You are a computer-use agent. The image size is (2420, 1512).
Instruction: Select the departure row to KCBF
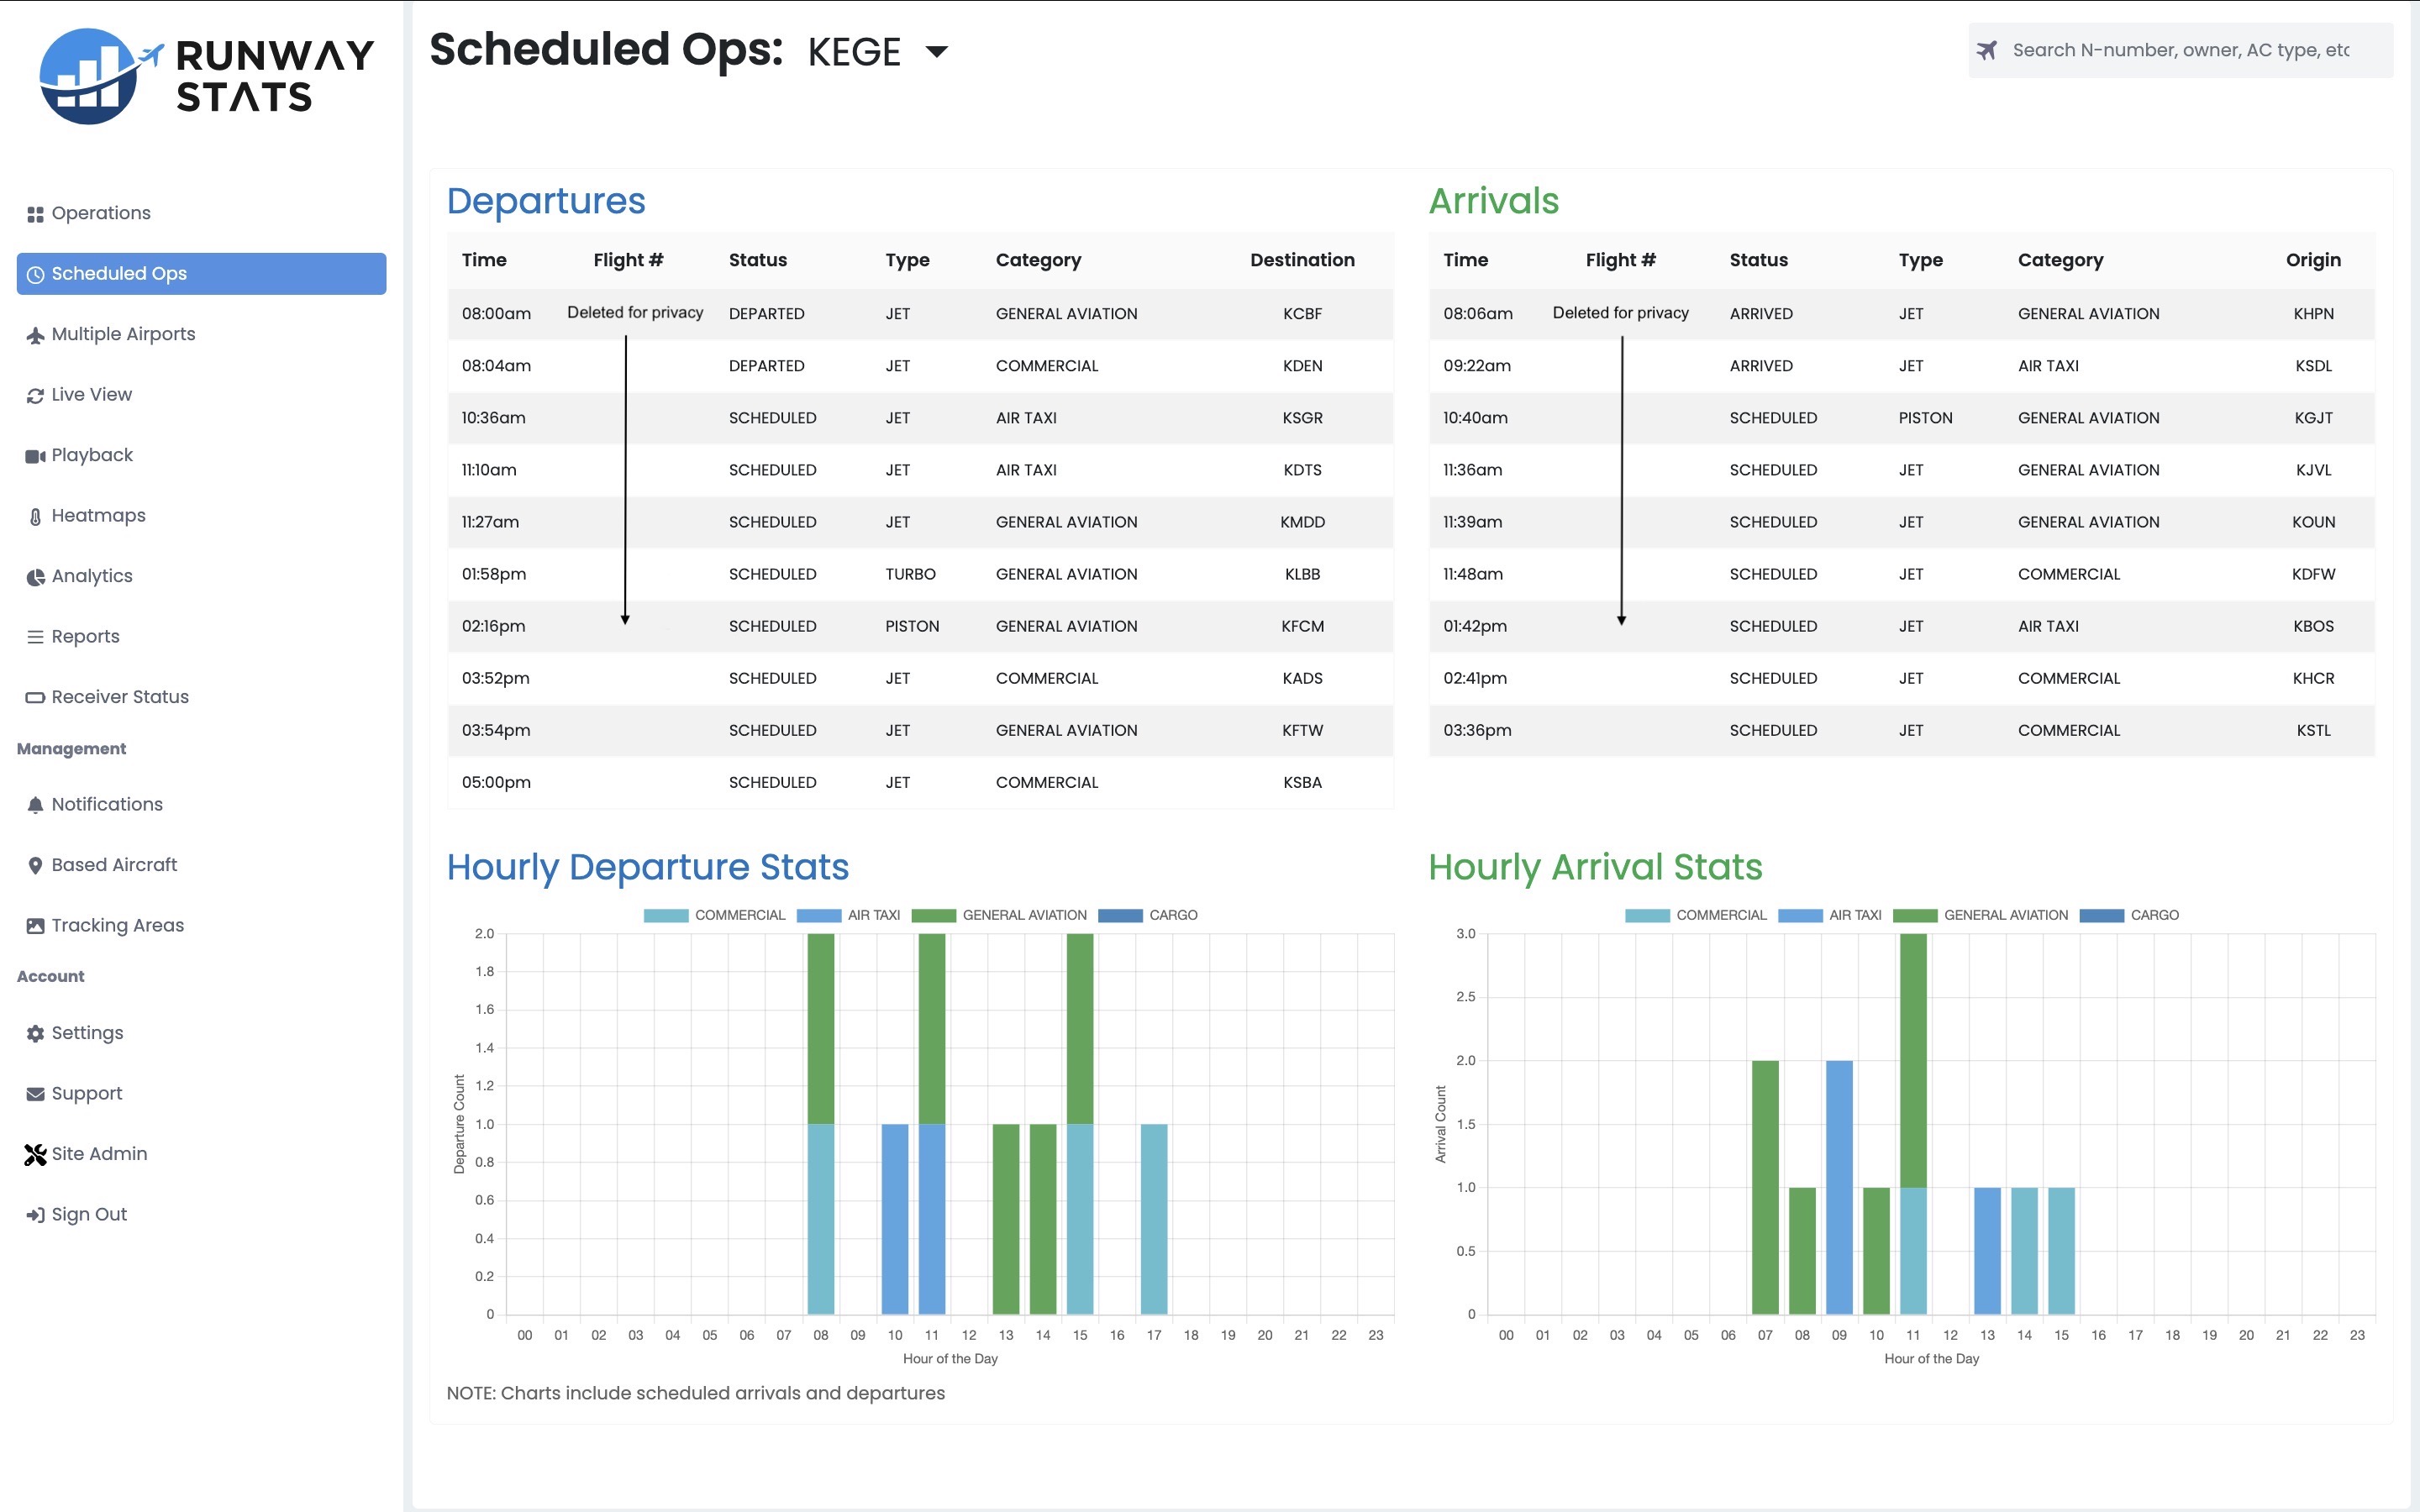[x=920, y=313]
